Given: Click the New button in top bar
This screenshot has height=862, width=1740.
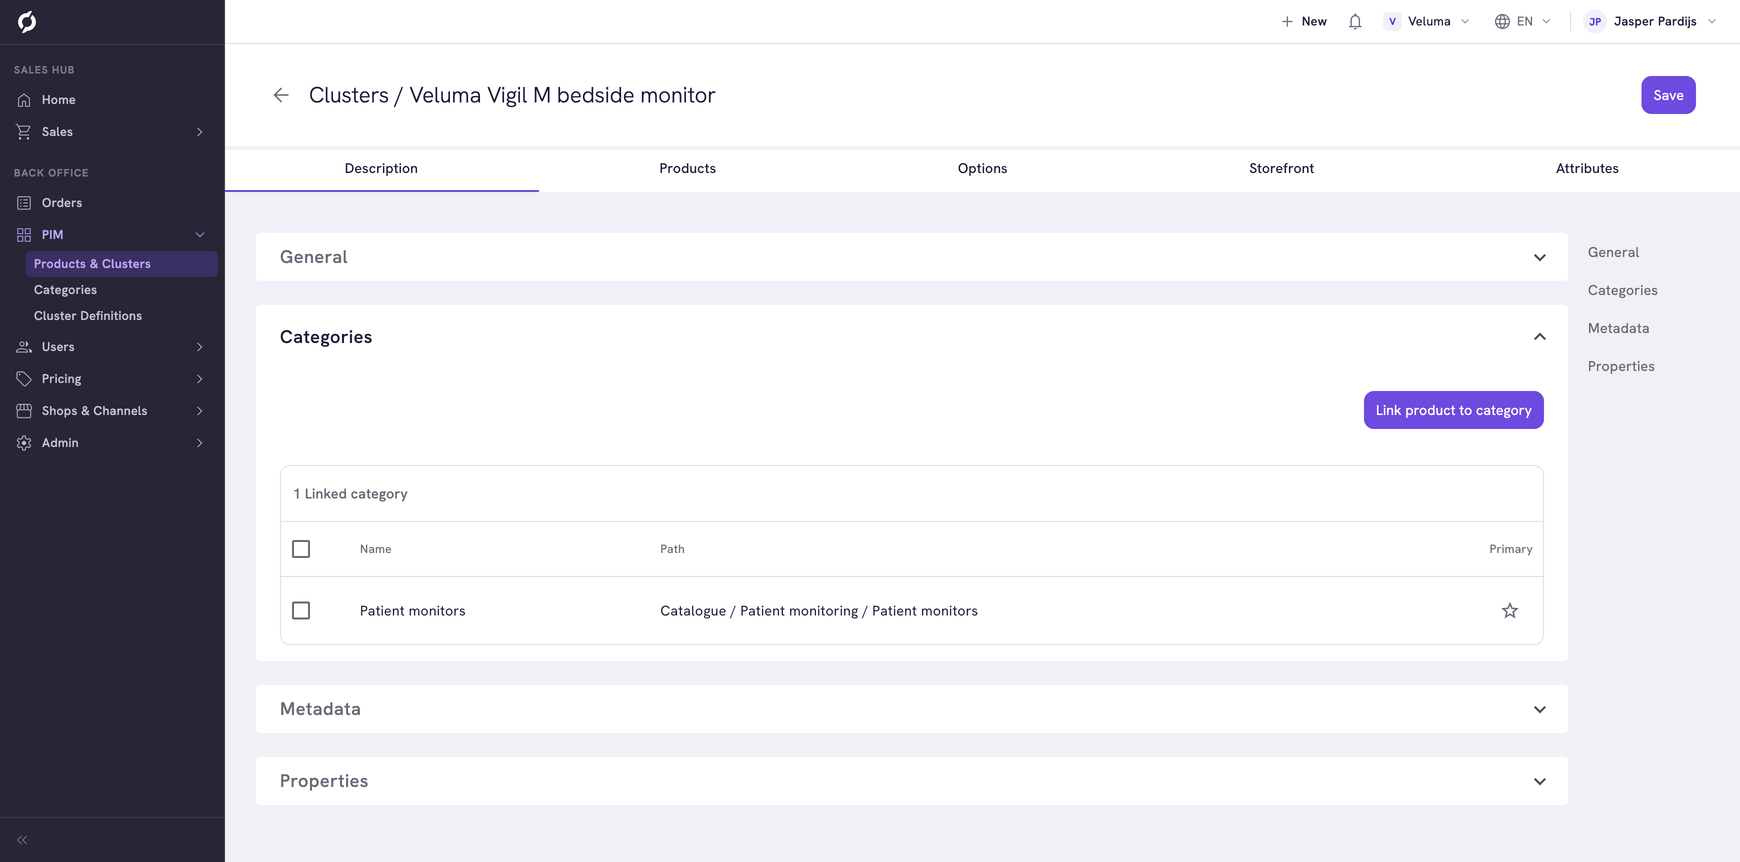Looking at the screenshot, I should [1304, 21].
